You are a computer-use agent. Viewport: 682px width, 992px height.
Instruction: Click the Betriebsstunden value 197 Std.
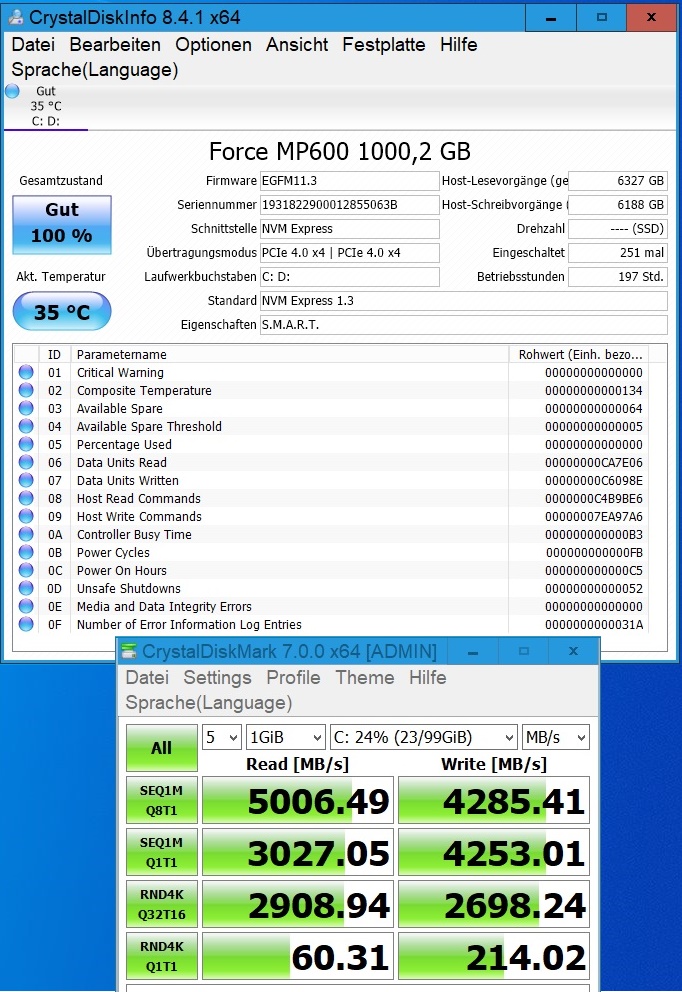(617, 277)
